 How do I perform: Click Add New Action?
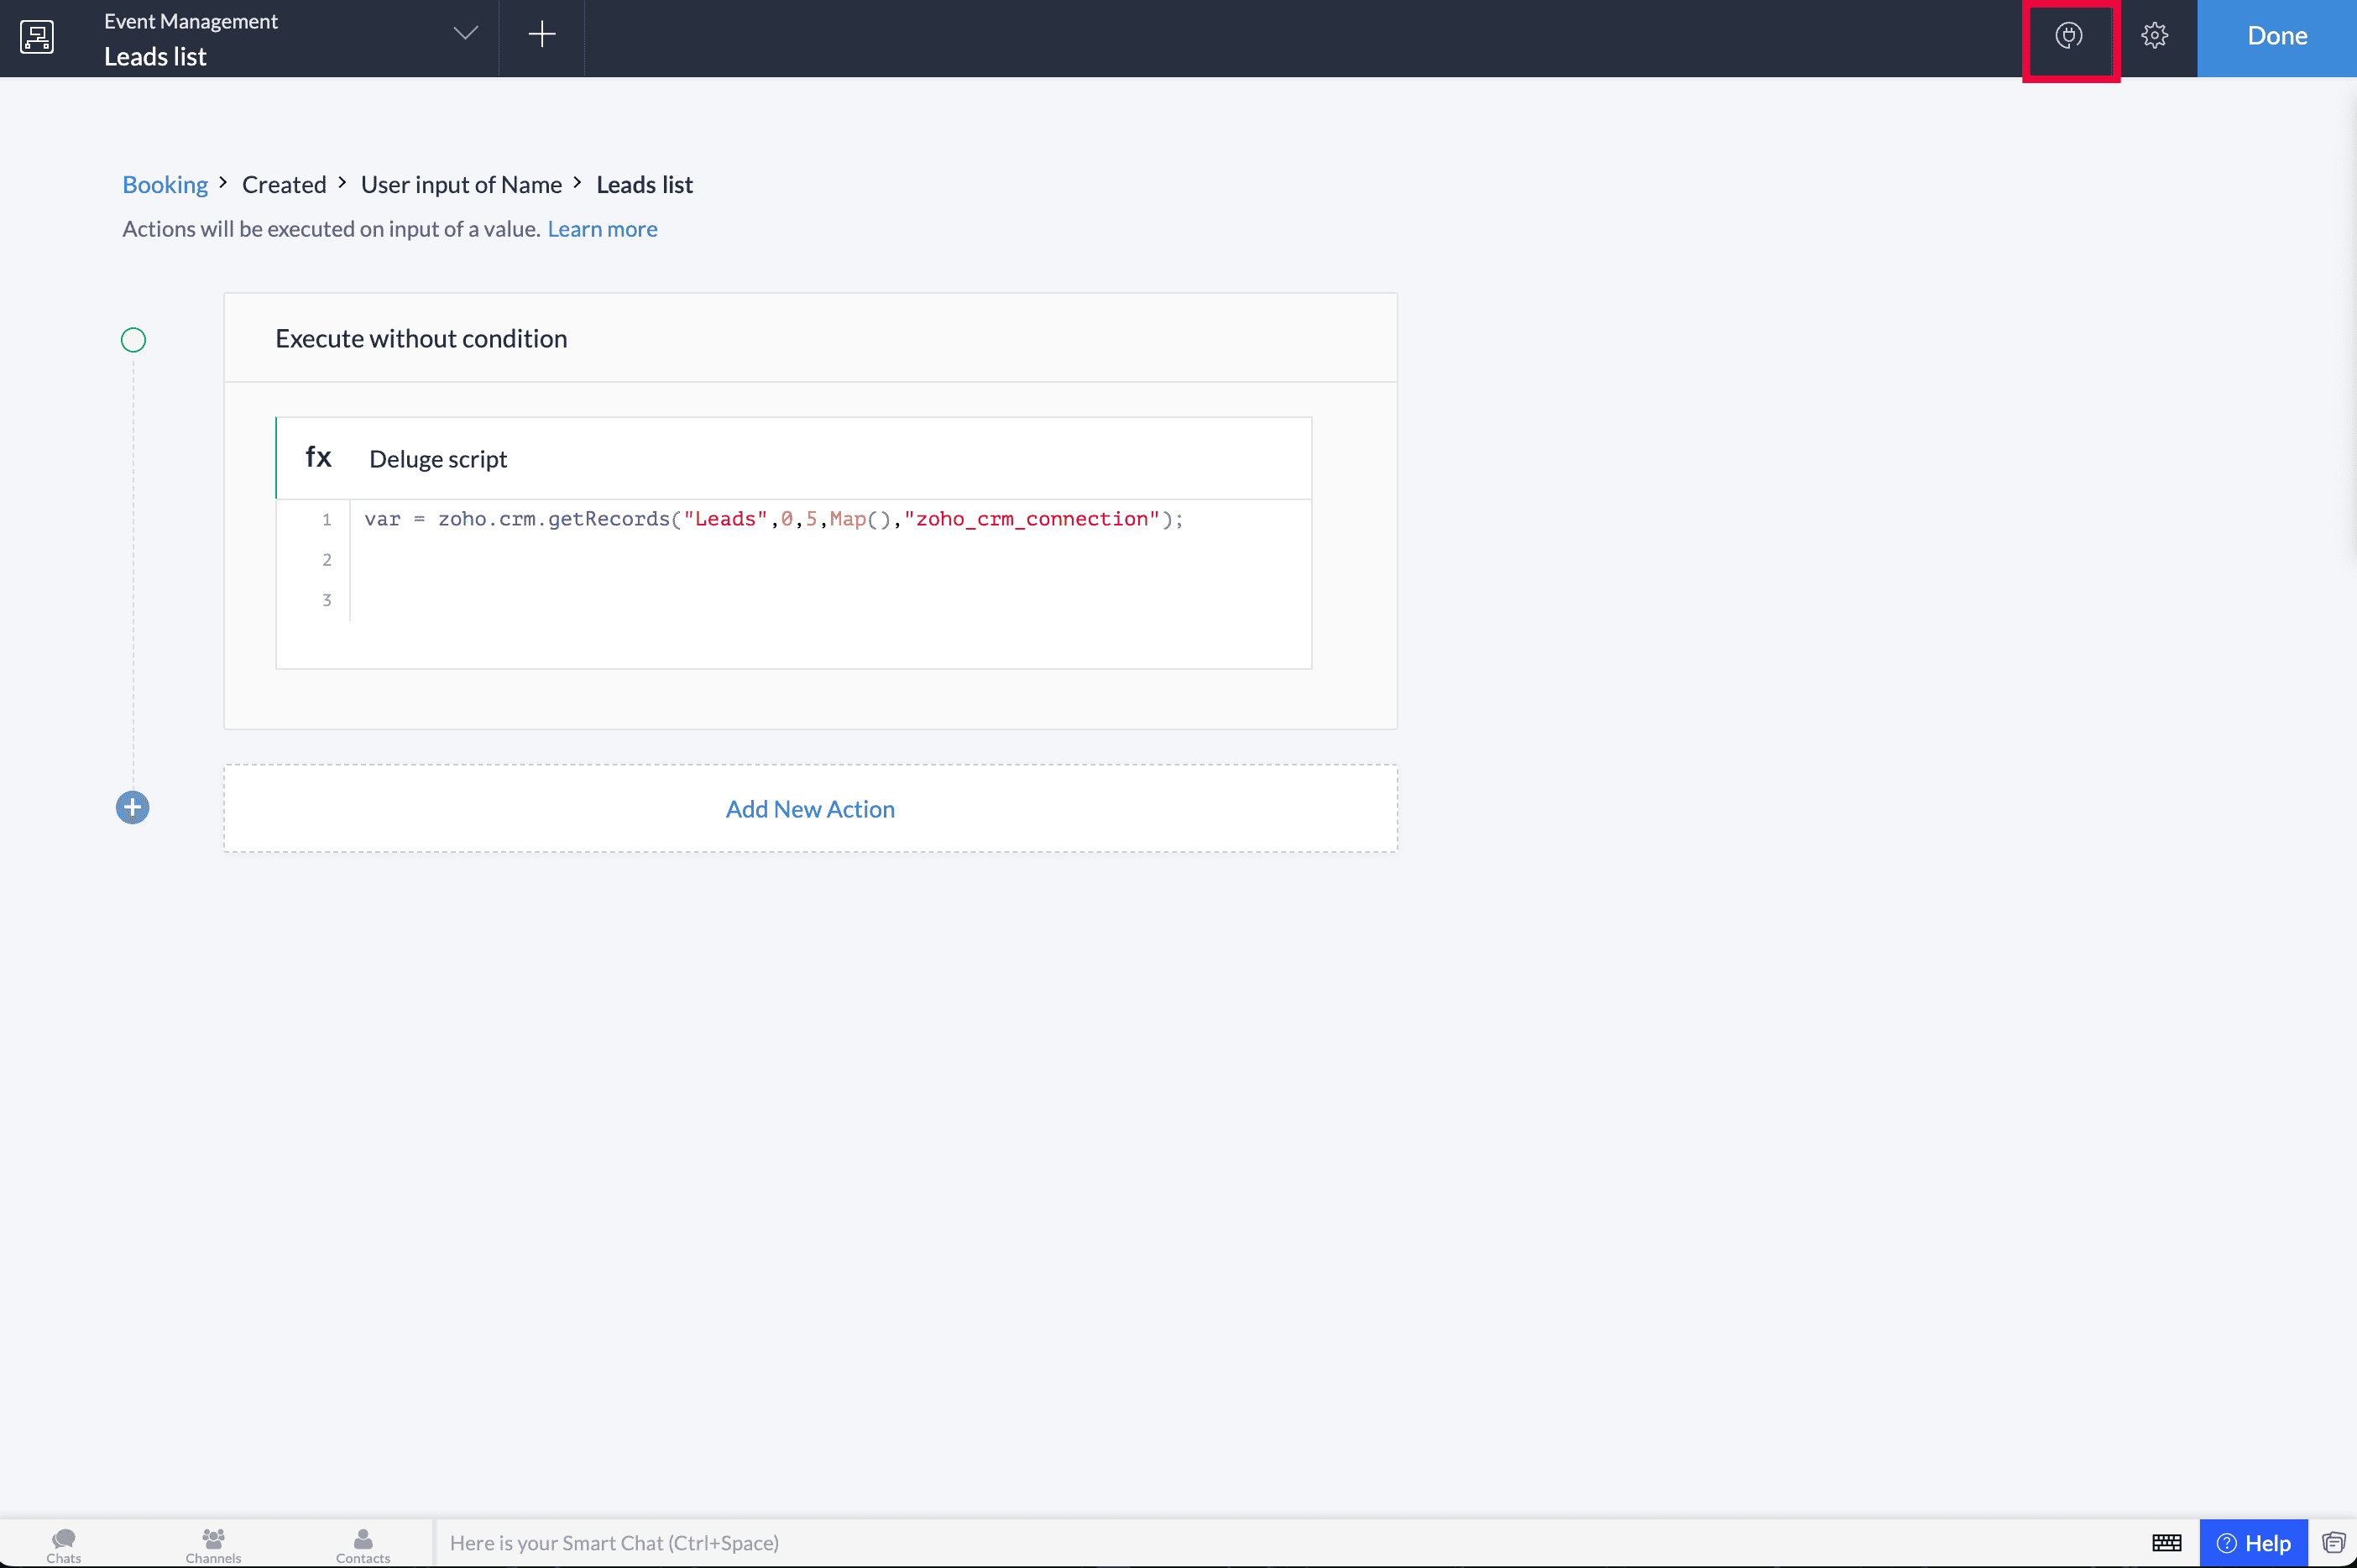click(x=810, y=809)
